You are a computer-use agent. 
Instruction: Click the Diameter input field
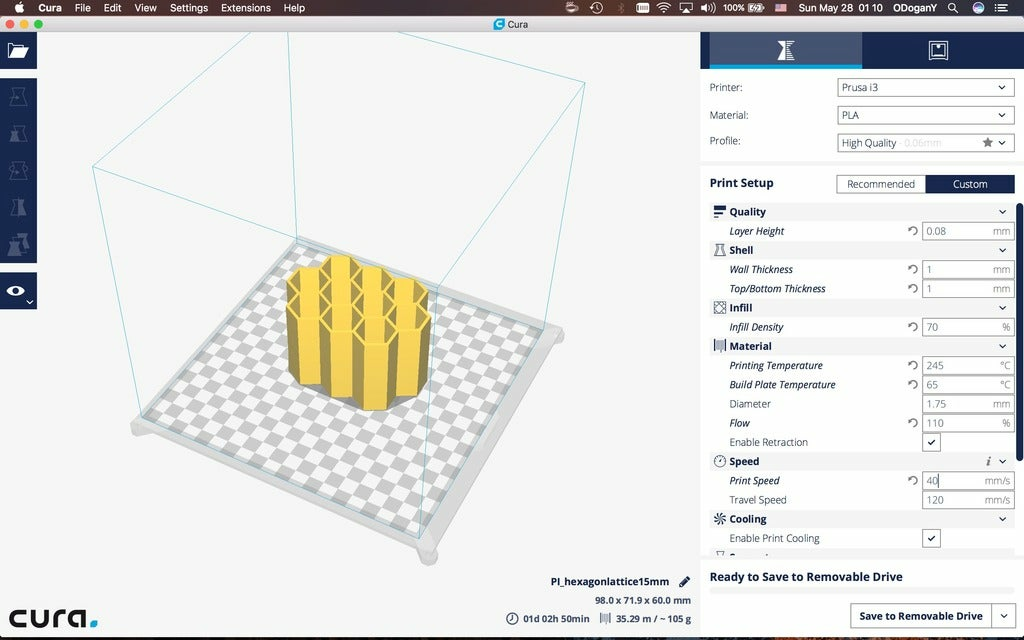tap(968, 404)
